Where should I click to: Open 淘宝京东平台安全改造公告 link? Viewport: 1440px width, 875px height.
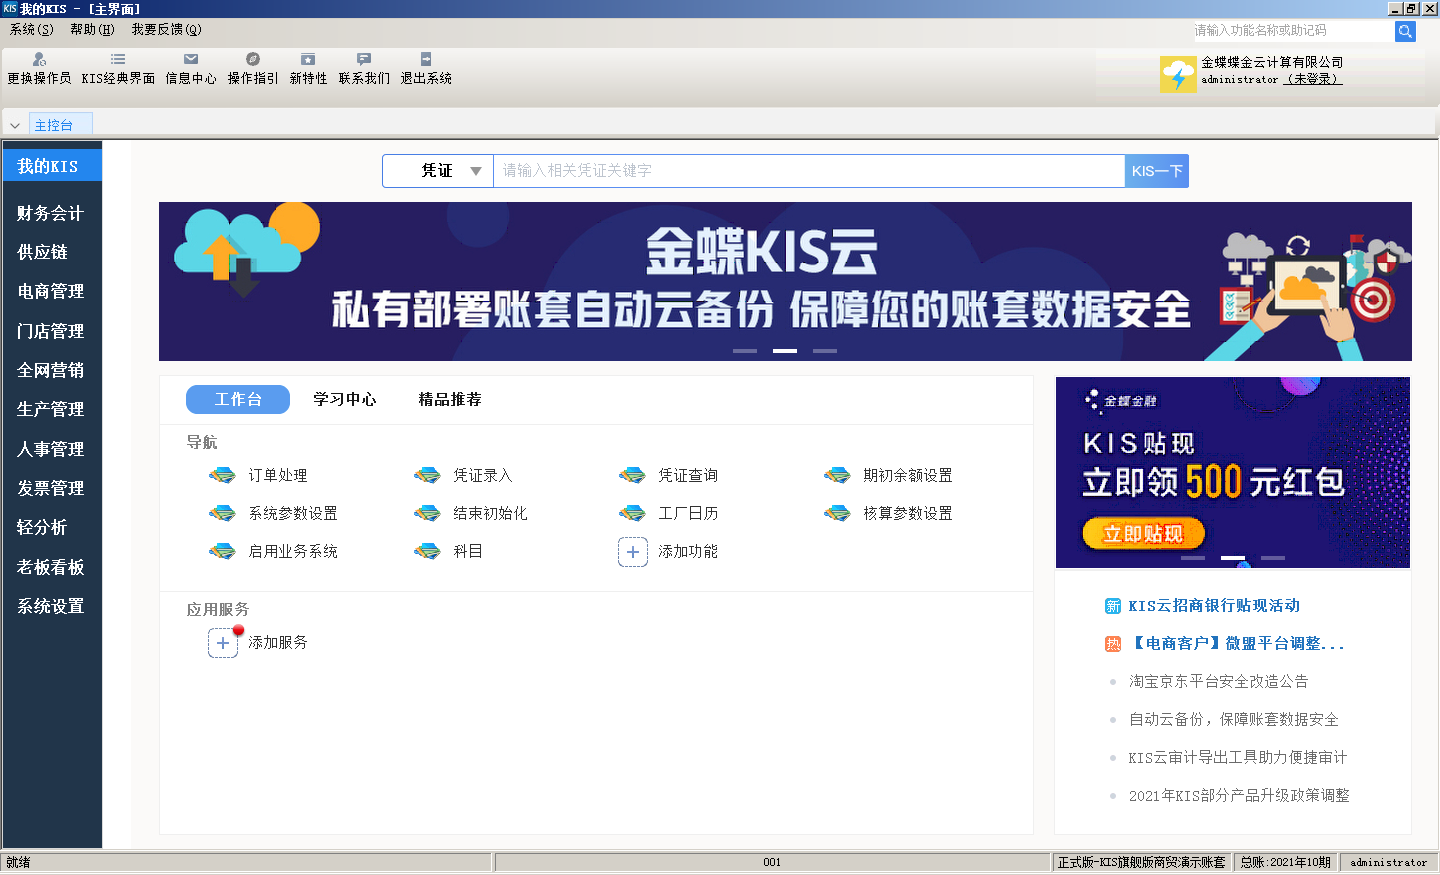1218,682
